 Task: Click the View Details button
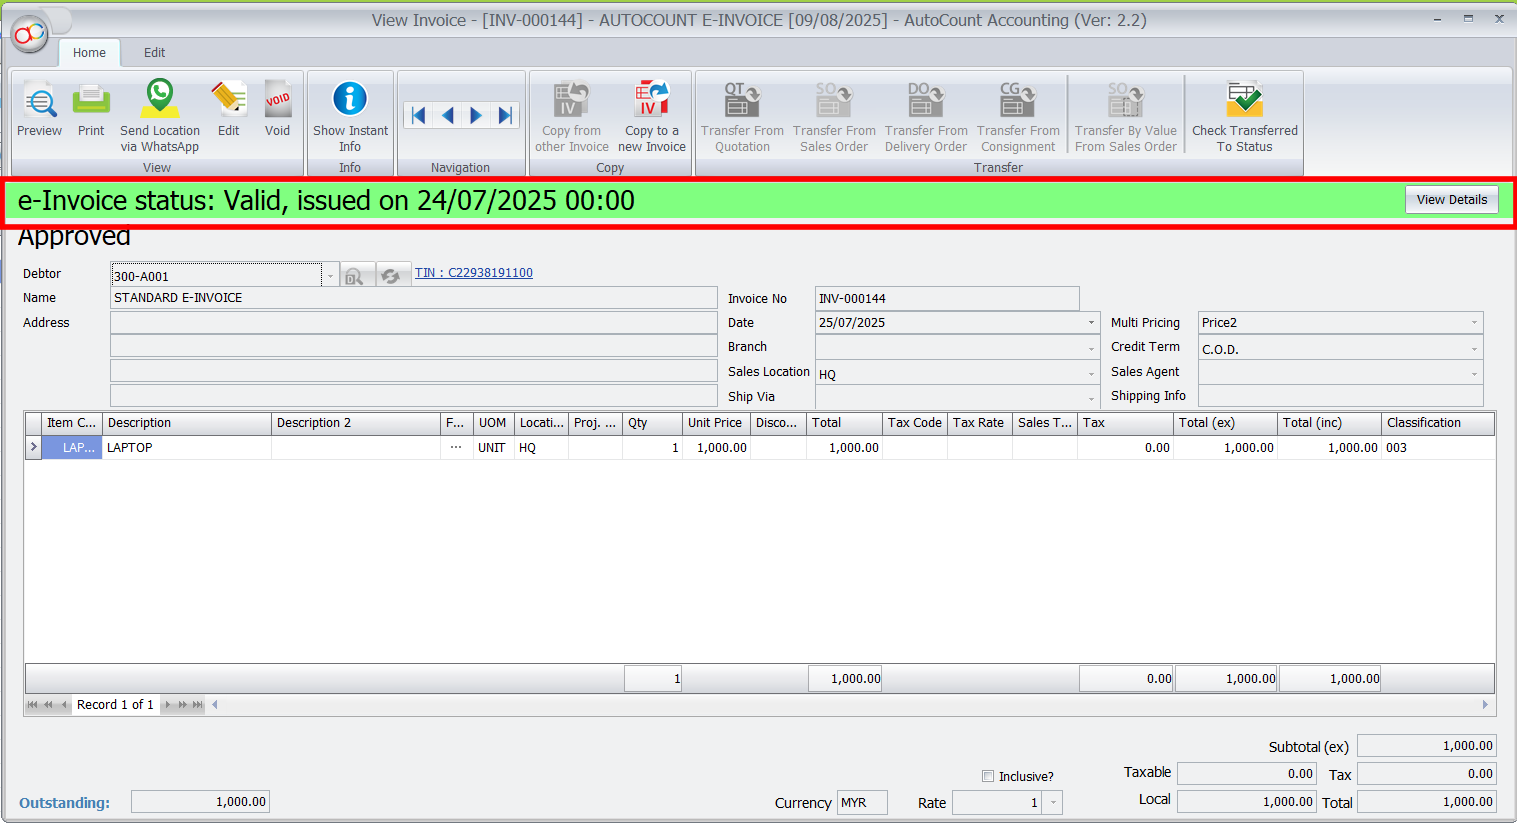(x=1451, y=200)
